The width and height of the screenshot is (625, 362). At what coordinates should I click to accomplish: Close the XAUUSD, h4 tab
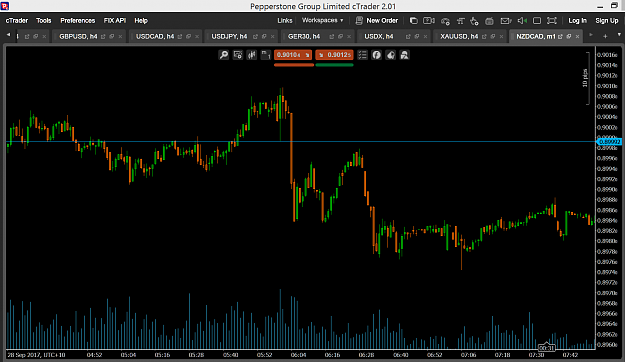[x=501, y=36]
